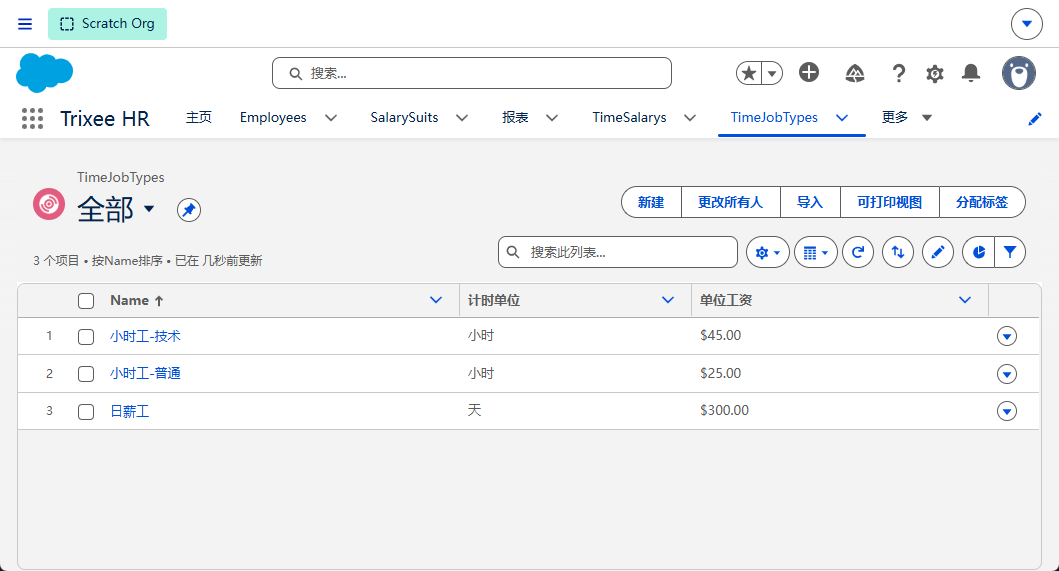Focus the 搜索此列表 search field
The width and height of the screenshot is (1059, 571).
[618, 252]
